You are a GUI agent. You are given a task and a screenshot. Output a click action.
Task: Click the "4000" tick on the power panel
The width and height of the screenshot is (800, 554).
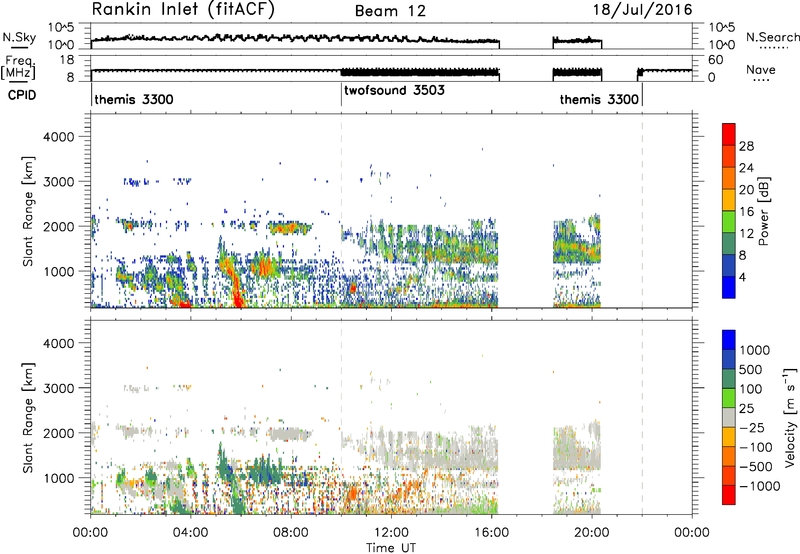coord(58,137)
